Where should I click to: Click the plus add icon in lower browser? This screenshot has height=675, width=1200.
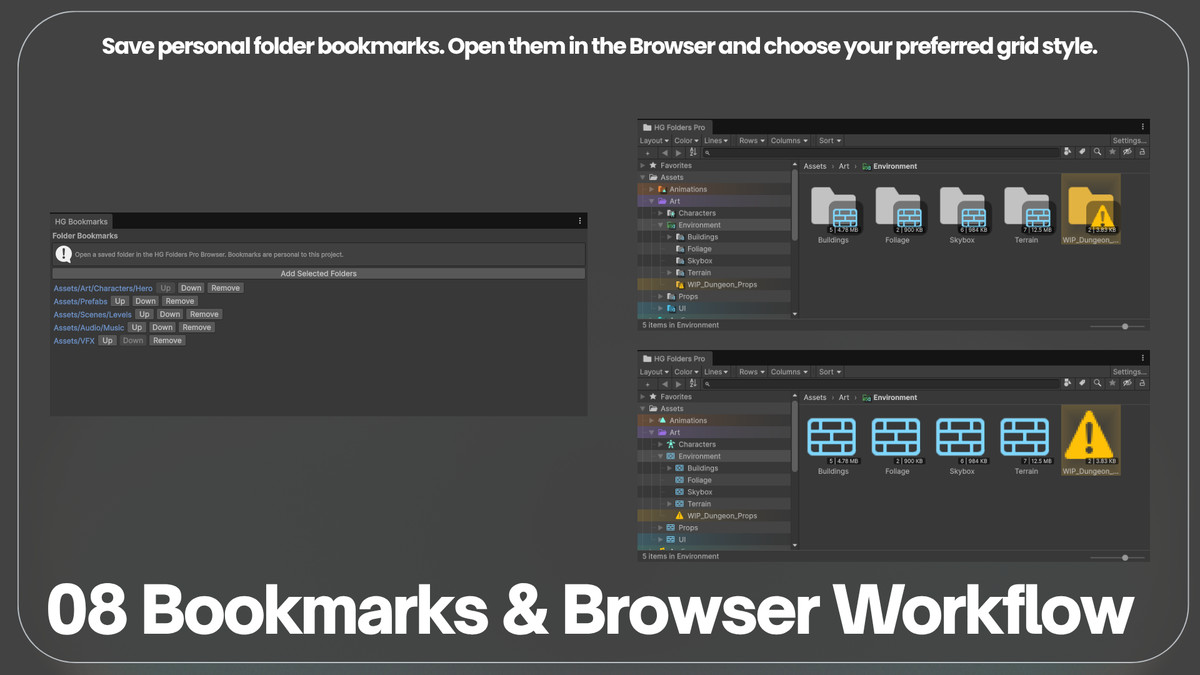coord(647,384)
